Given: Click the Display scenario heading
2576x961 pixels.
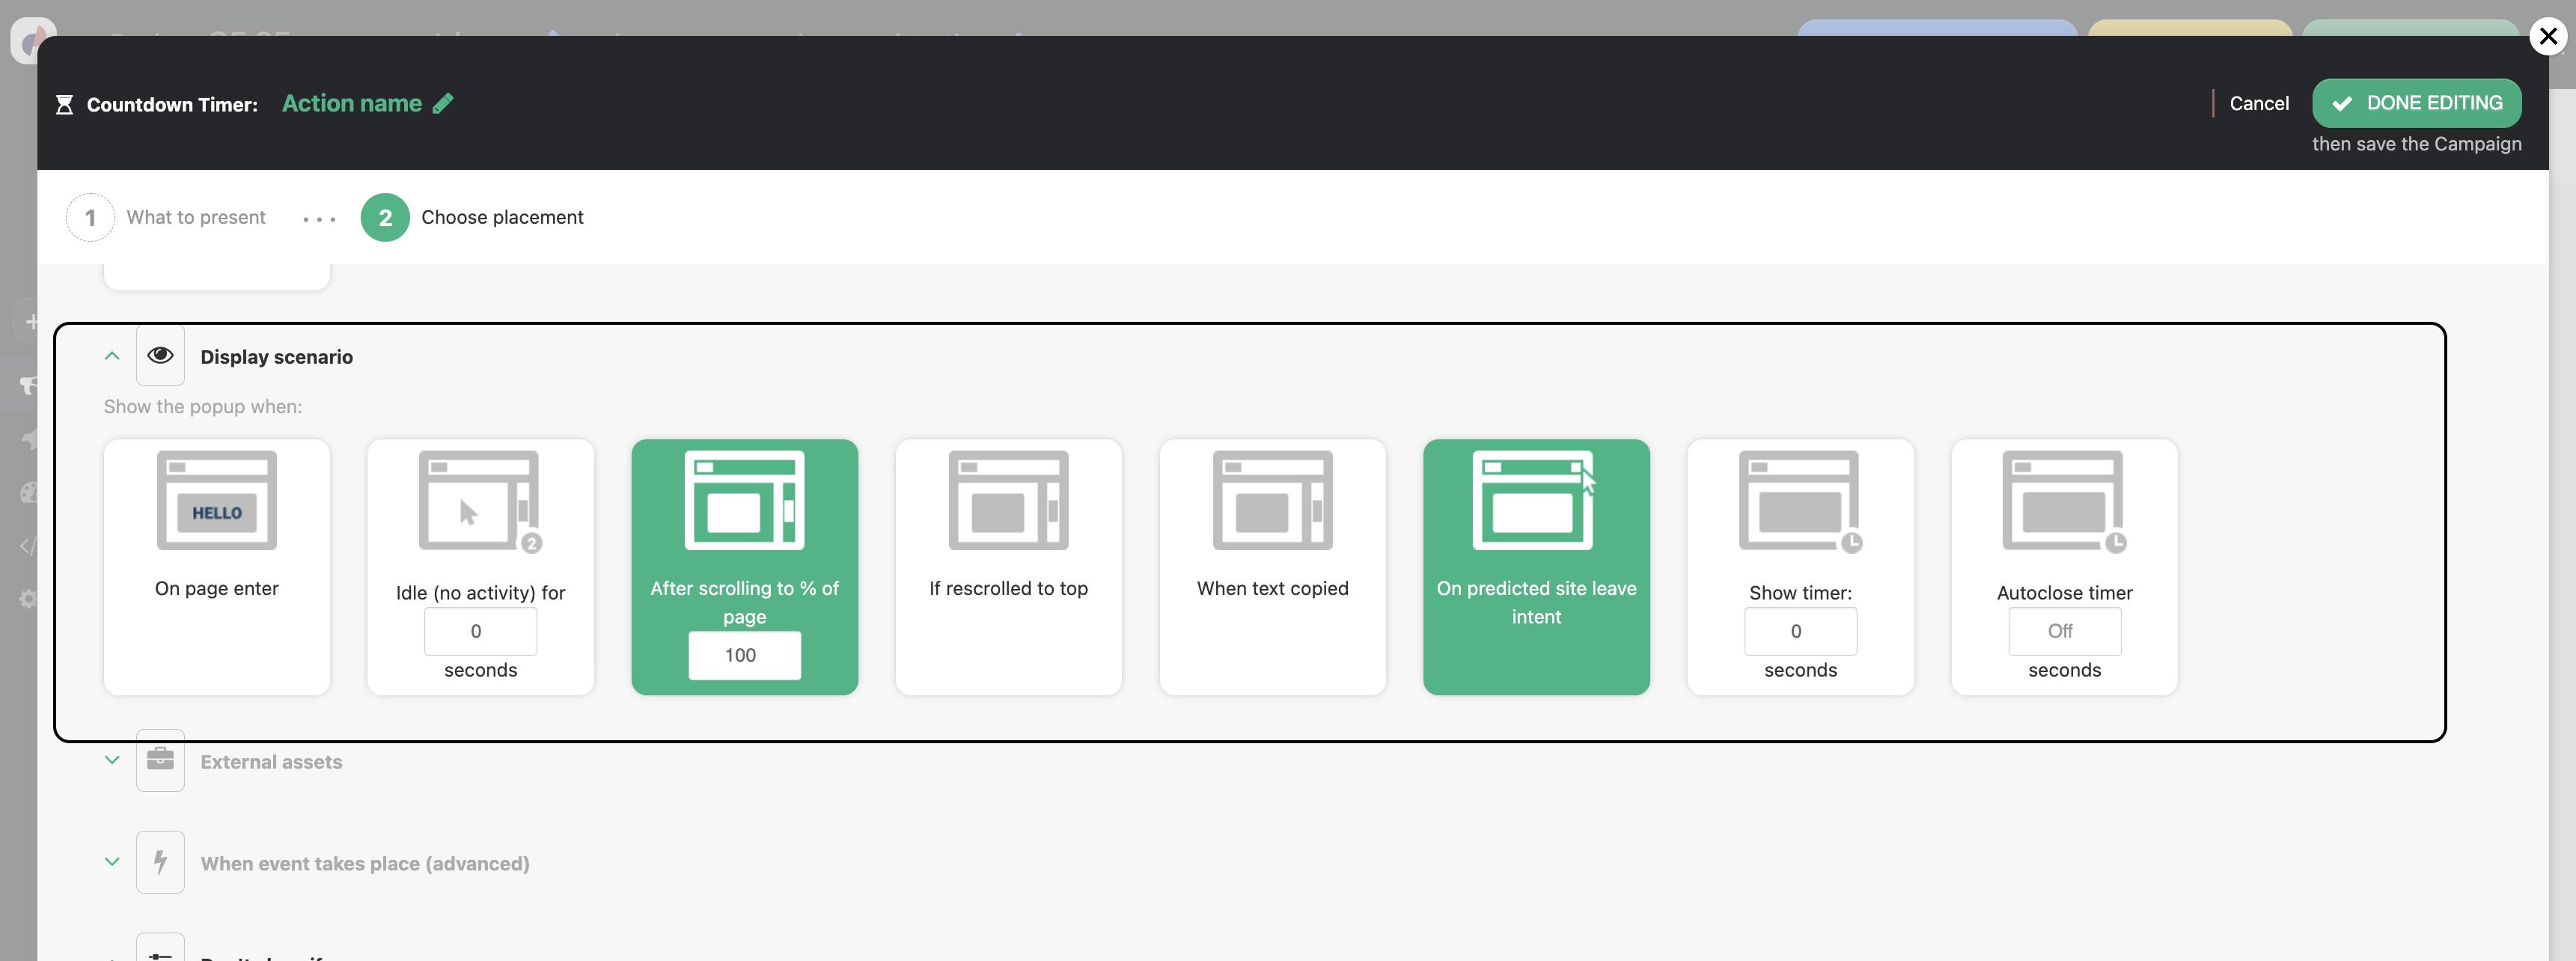Looking at the screenshot, I should [277, 357].
